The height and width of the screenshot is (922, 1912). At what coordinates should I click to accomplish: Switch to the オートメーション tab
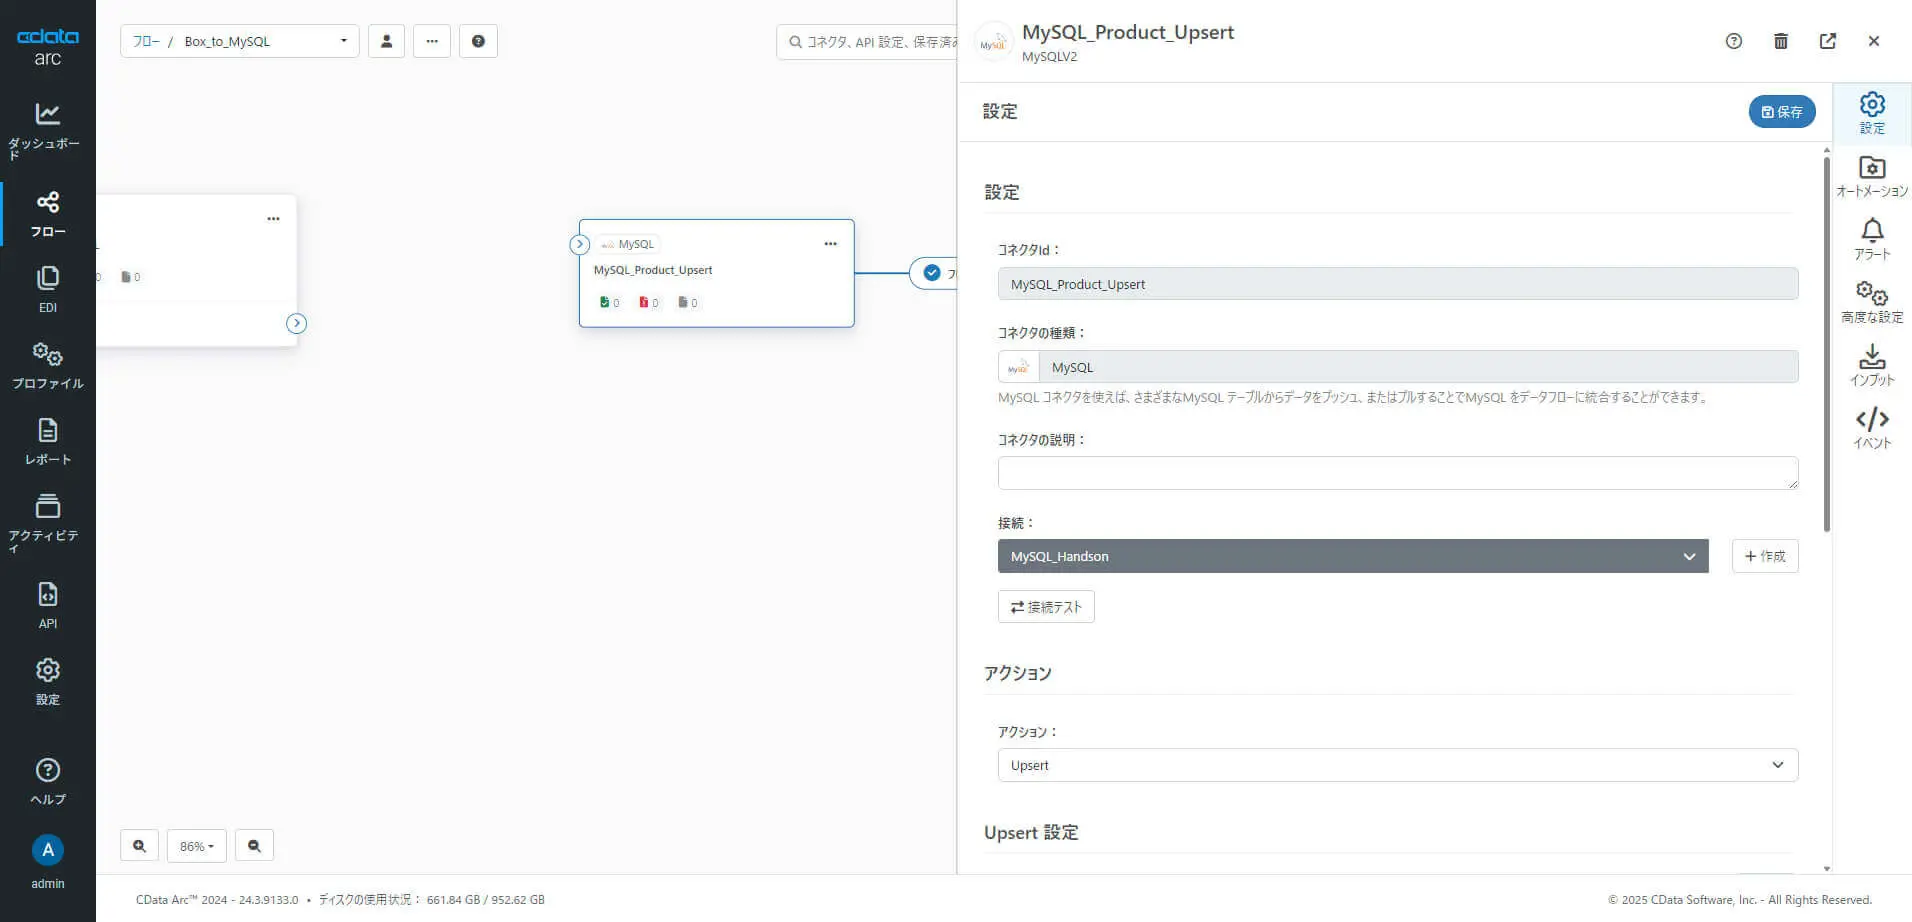(1871, 175)
